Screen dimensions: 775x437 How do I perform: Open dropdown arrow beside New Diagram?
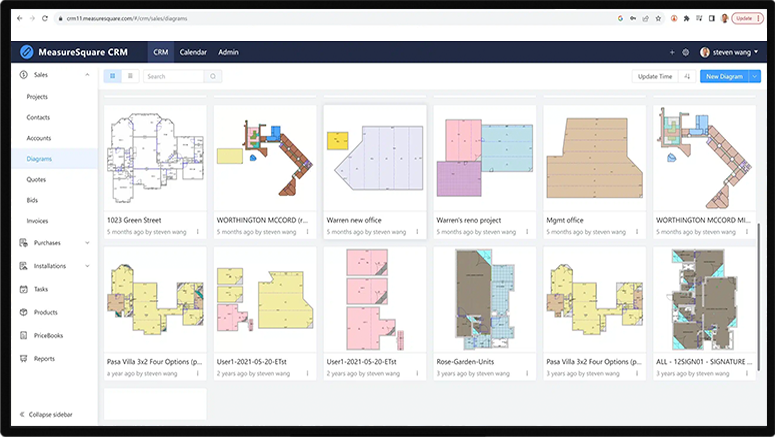[x=755, y=76]
